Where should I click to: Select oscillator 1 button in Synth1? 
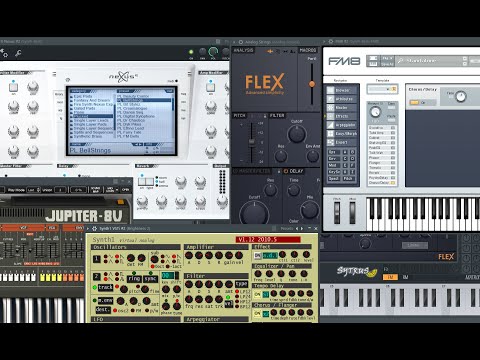click(97, 259)
